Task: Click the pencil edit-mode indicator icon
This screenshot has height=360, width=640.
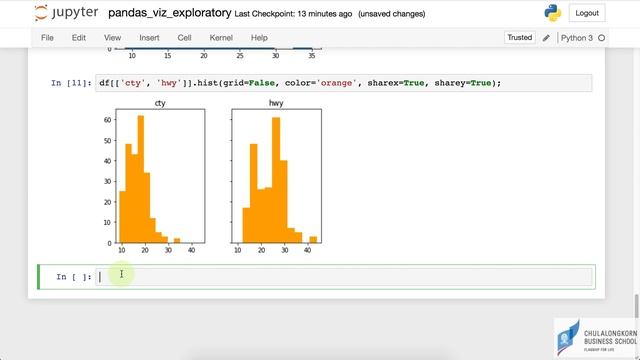Action: click(546, 38)
